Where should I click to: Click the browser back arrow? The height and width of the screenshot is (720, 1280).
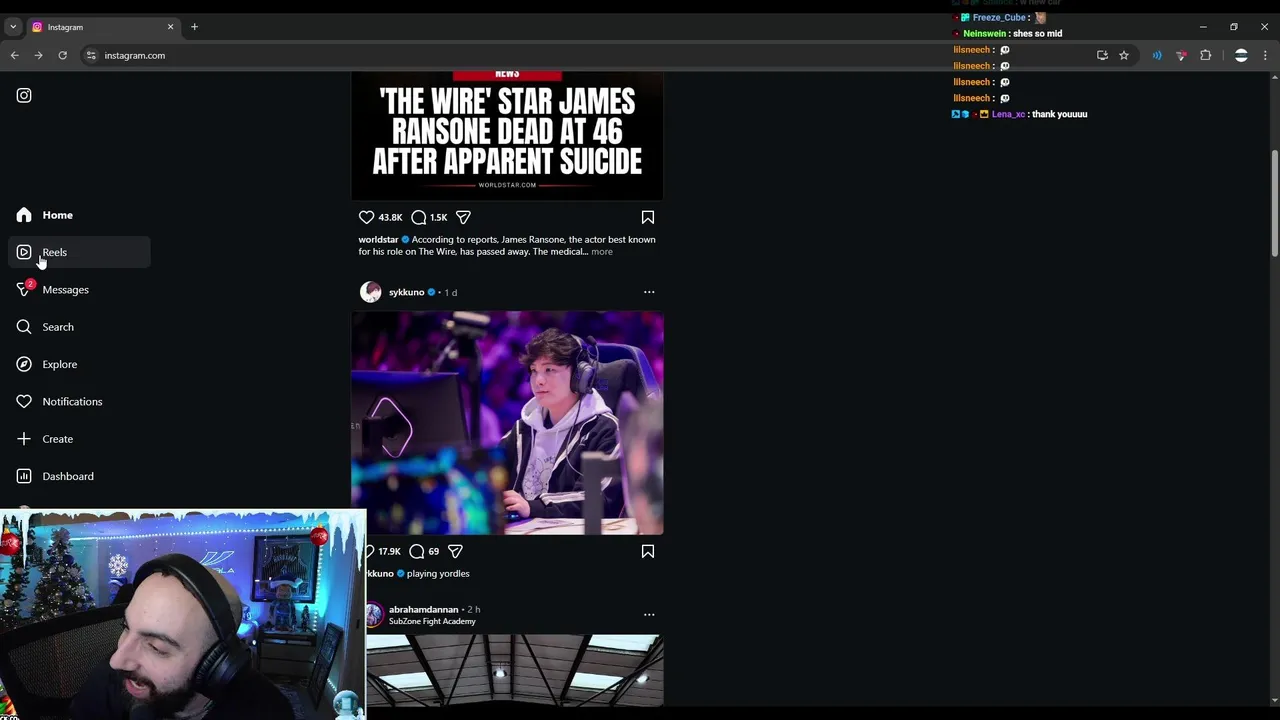[14, 55]
